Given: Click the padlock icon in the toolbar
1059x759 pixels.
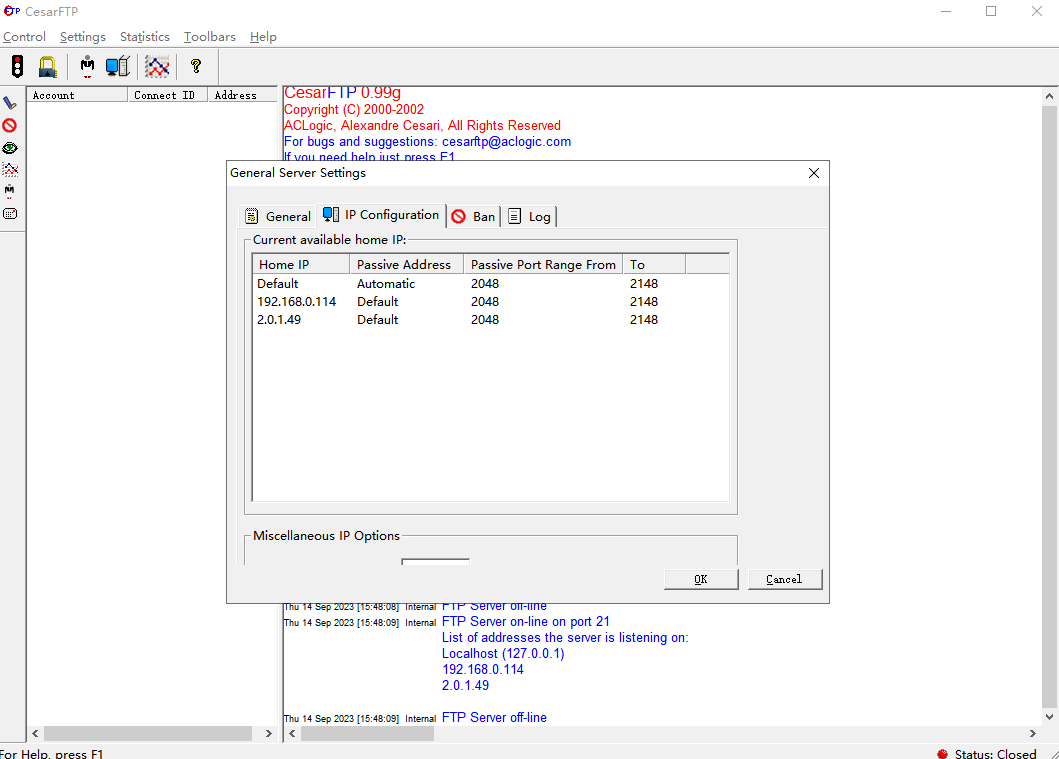Looking at the screenshot, I should pos(47,67).
